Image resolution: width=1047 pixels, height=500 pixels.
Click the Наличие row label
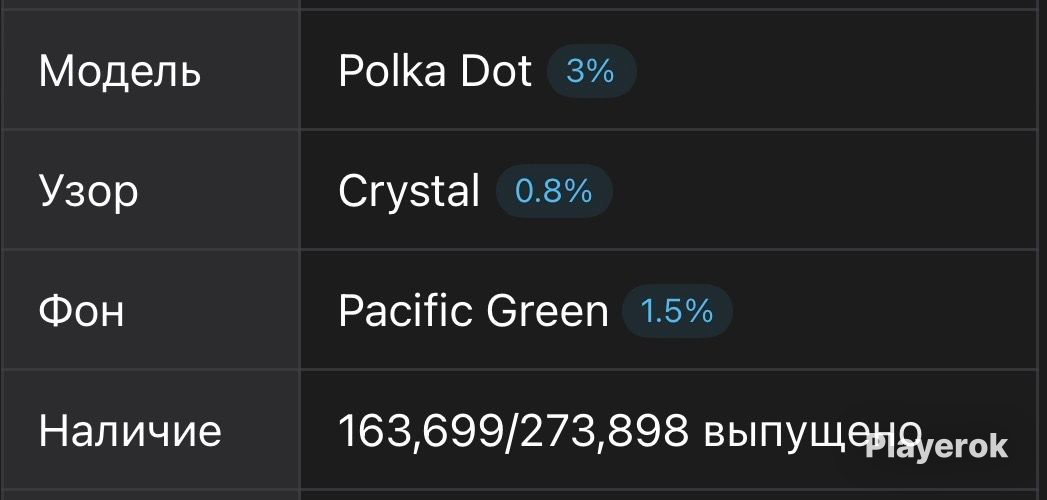click(x=130, y=431)
